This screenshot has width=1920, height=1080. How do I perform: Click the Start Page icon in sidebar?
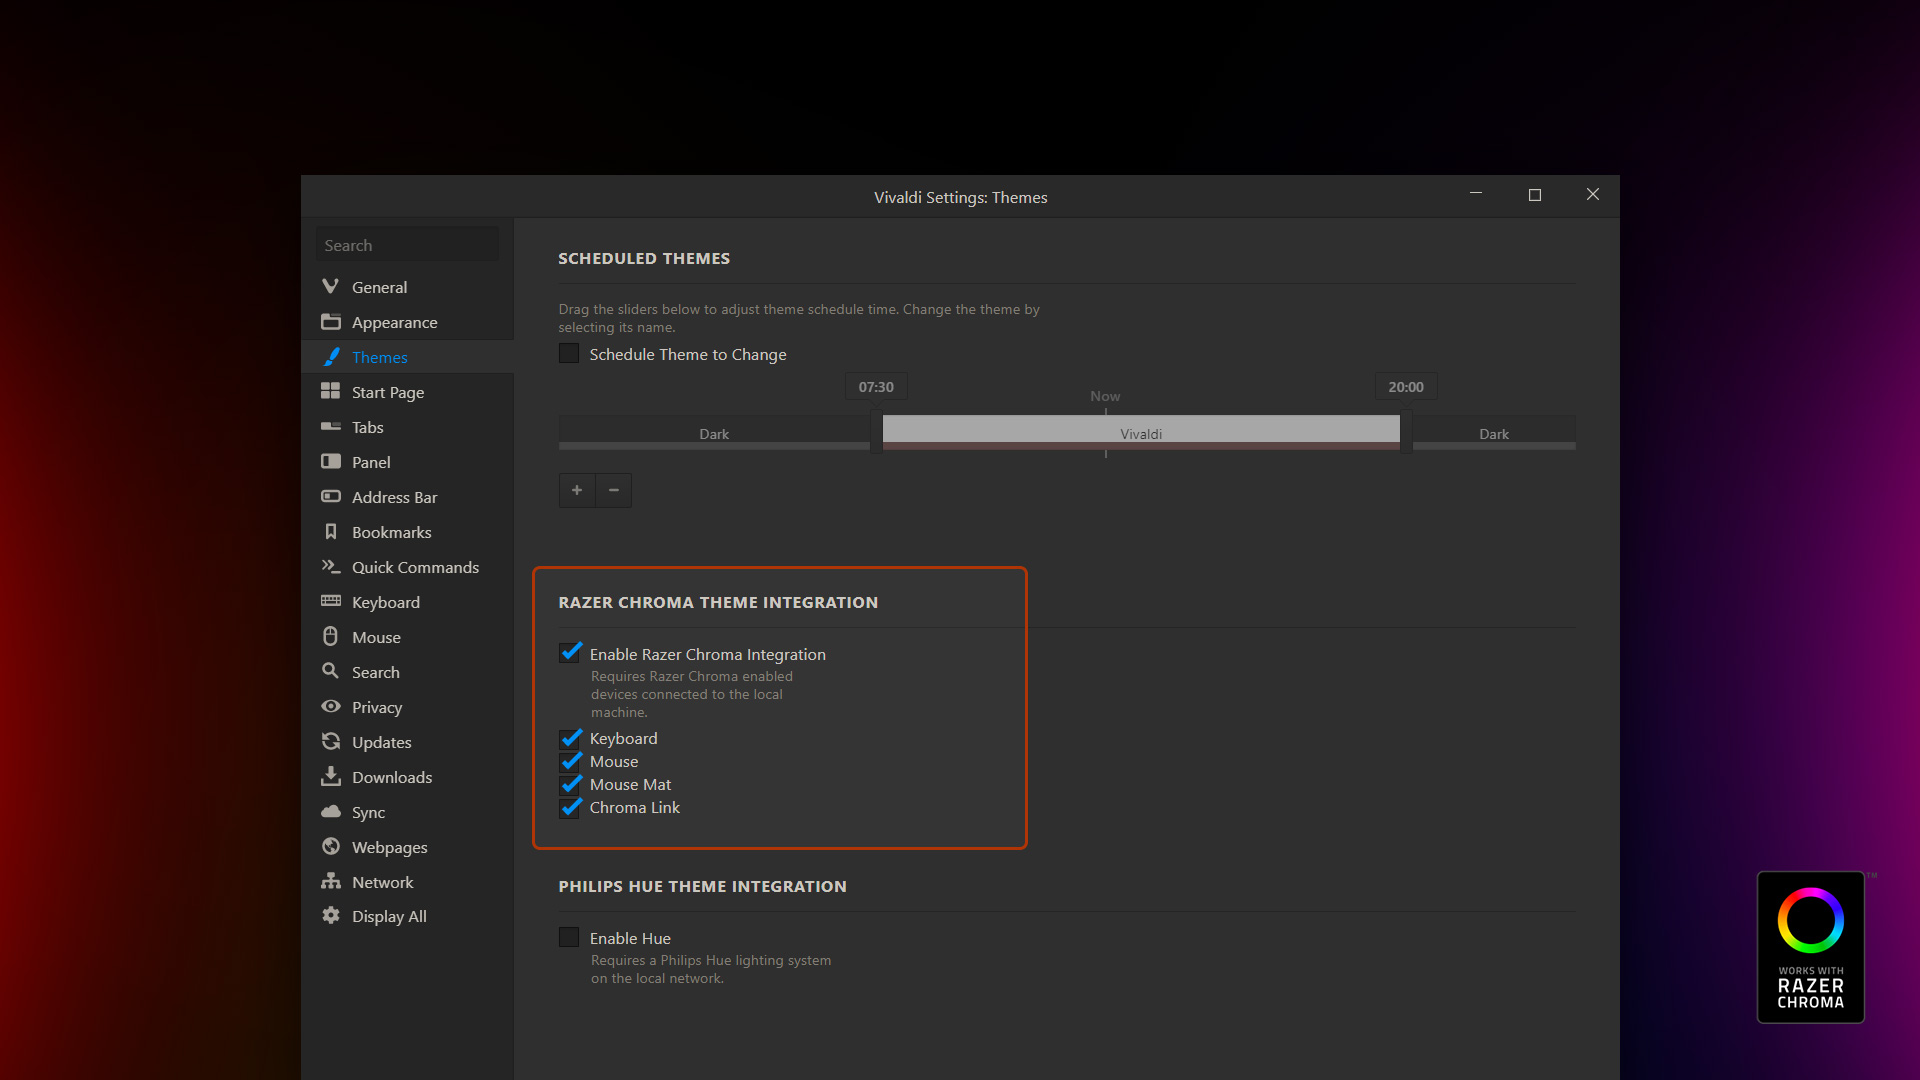(x=331, y=392)
